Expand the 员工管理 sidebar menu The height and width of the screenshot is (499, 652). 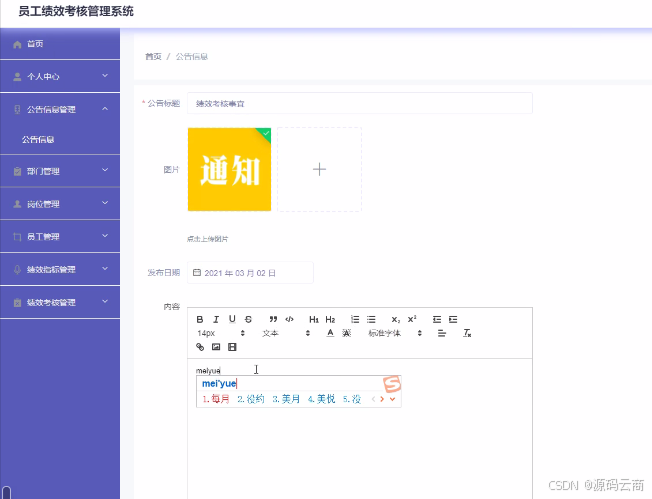tap(60, 237)
